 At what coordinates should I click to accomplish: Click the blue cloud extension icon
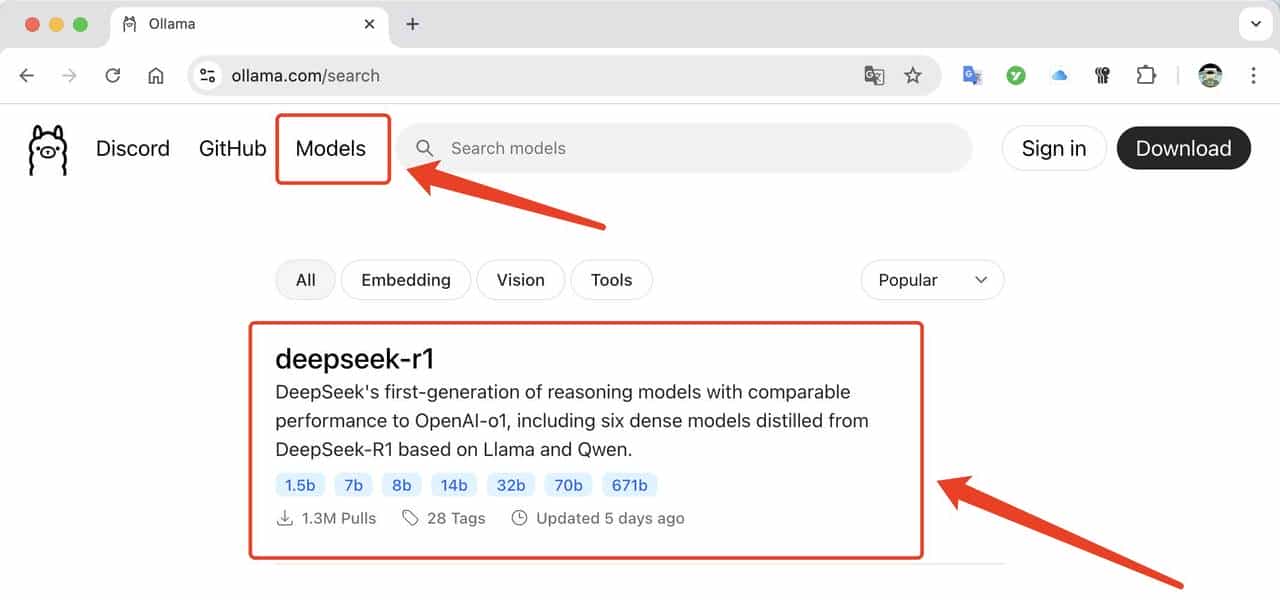tap(1059, 76)
